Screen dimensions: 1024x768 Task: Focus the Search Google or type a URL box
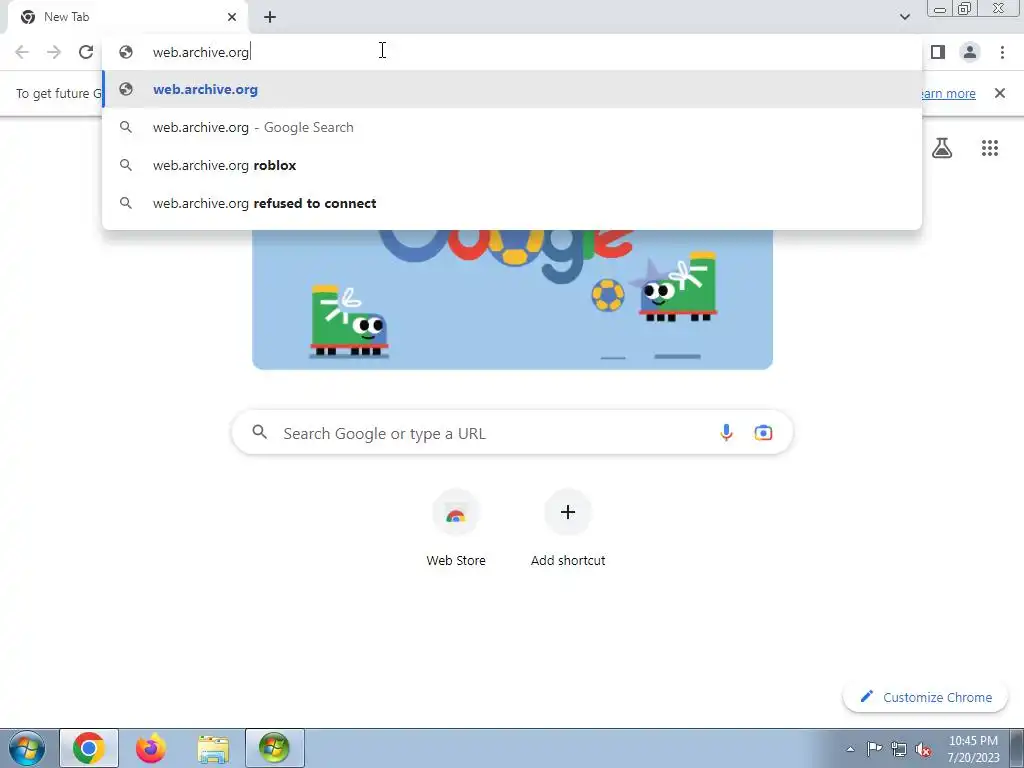pos(513,432)
